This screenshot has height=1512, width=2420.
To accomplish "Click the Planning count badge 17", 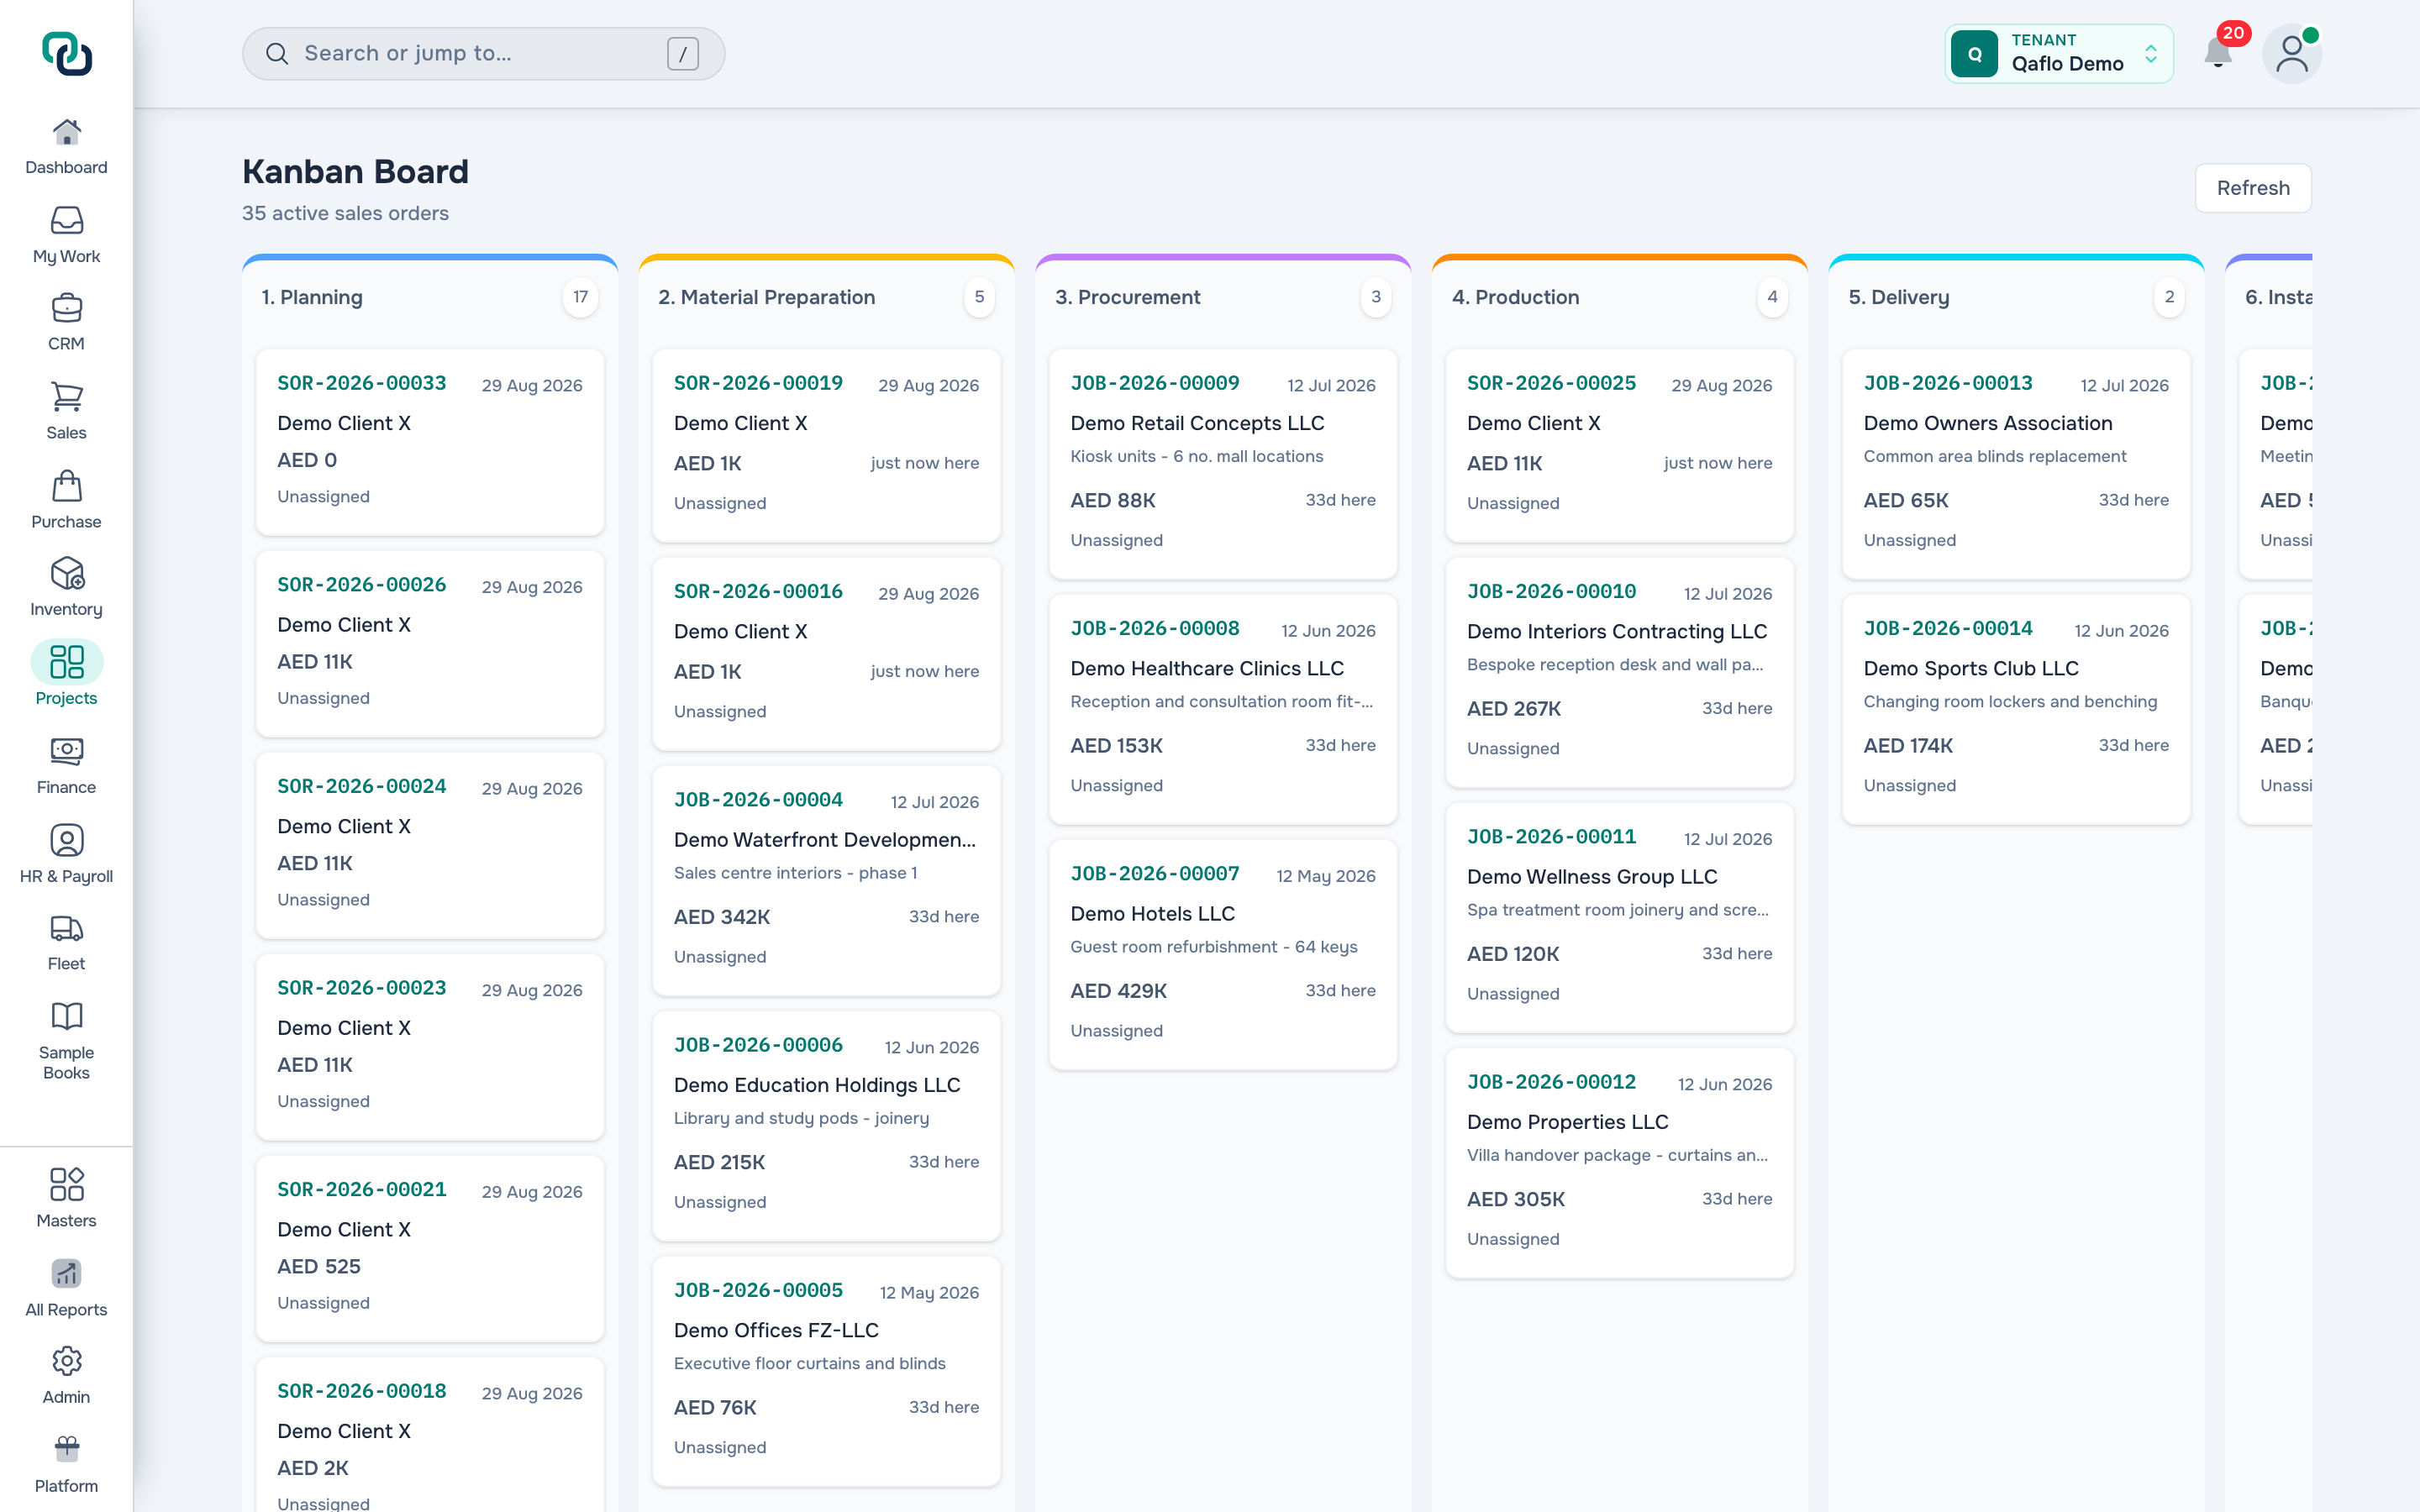I will [x=580, y=297].
